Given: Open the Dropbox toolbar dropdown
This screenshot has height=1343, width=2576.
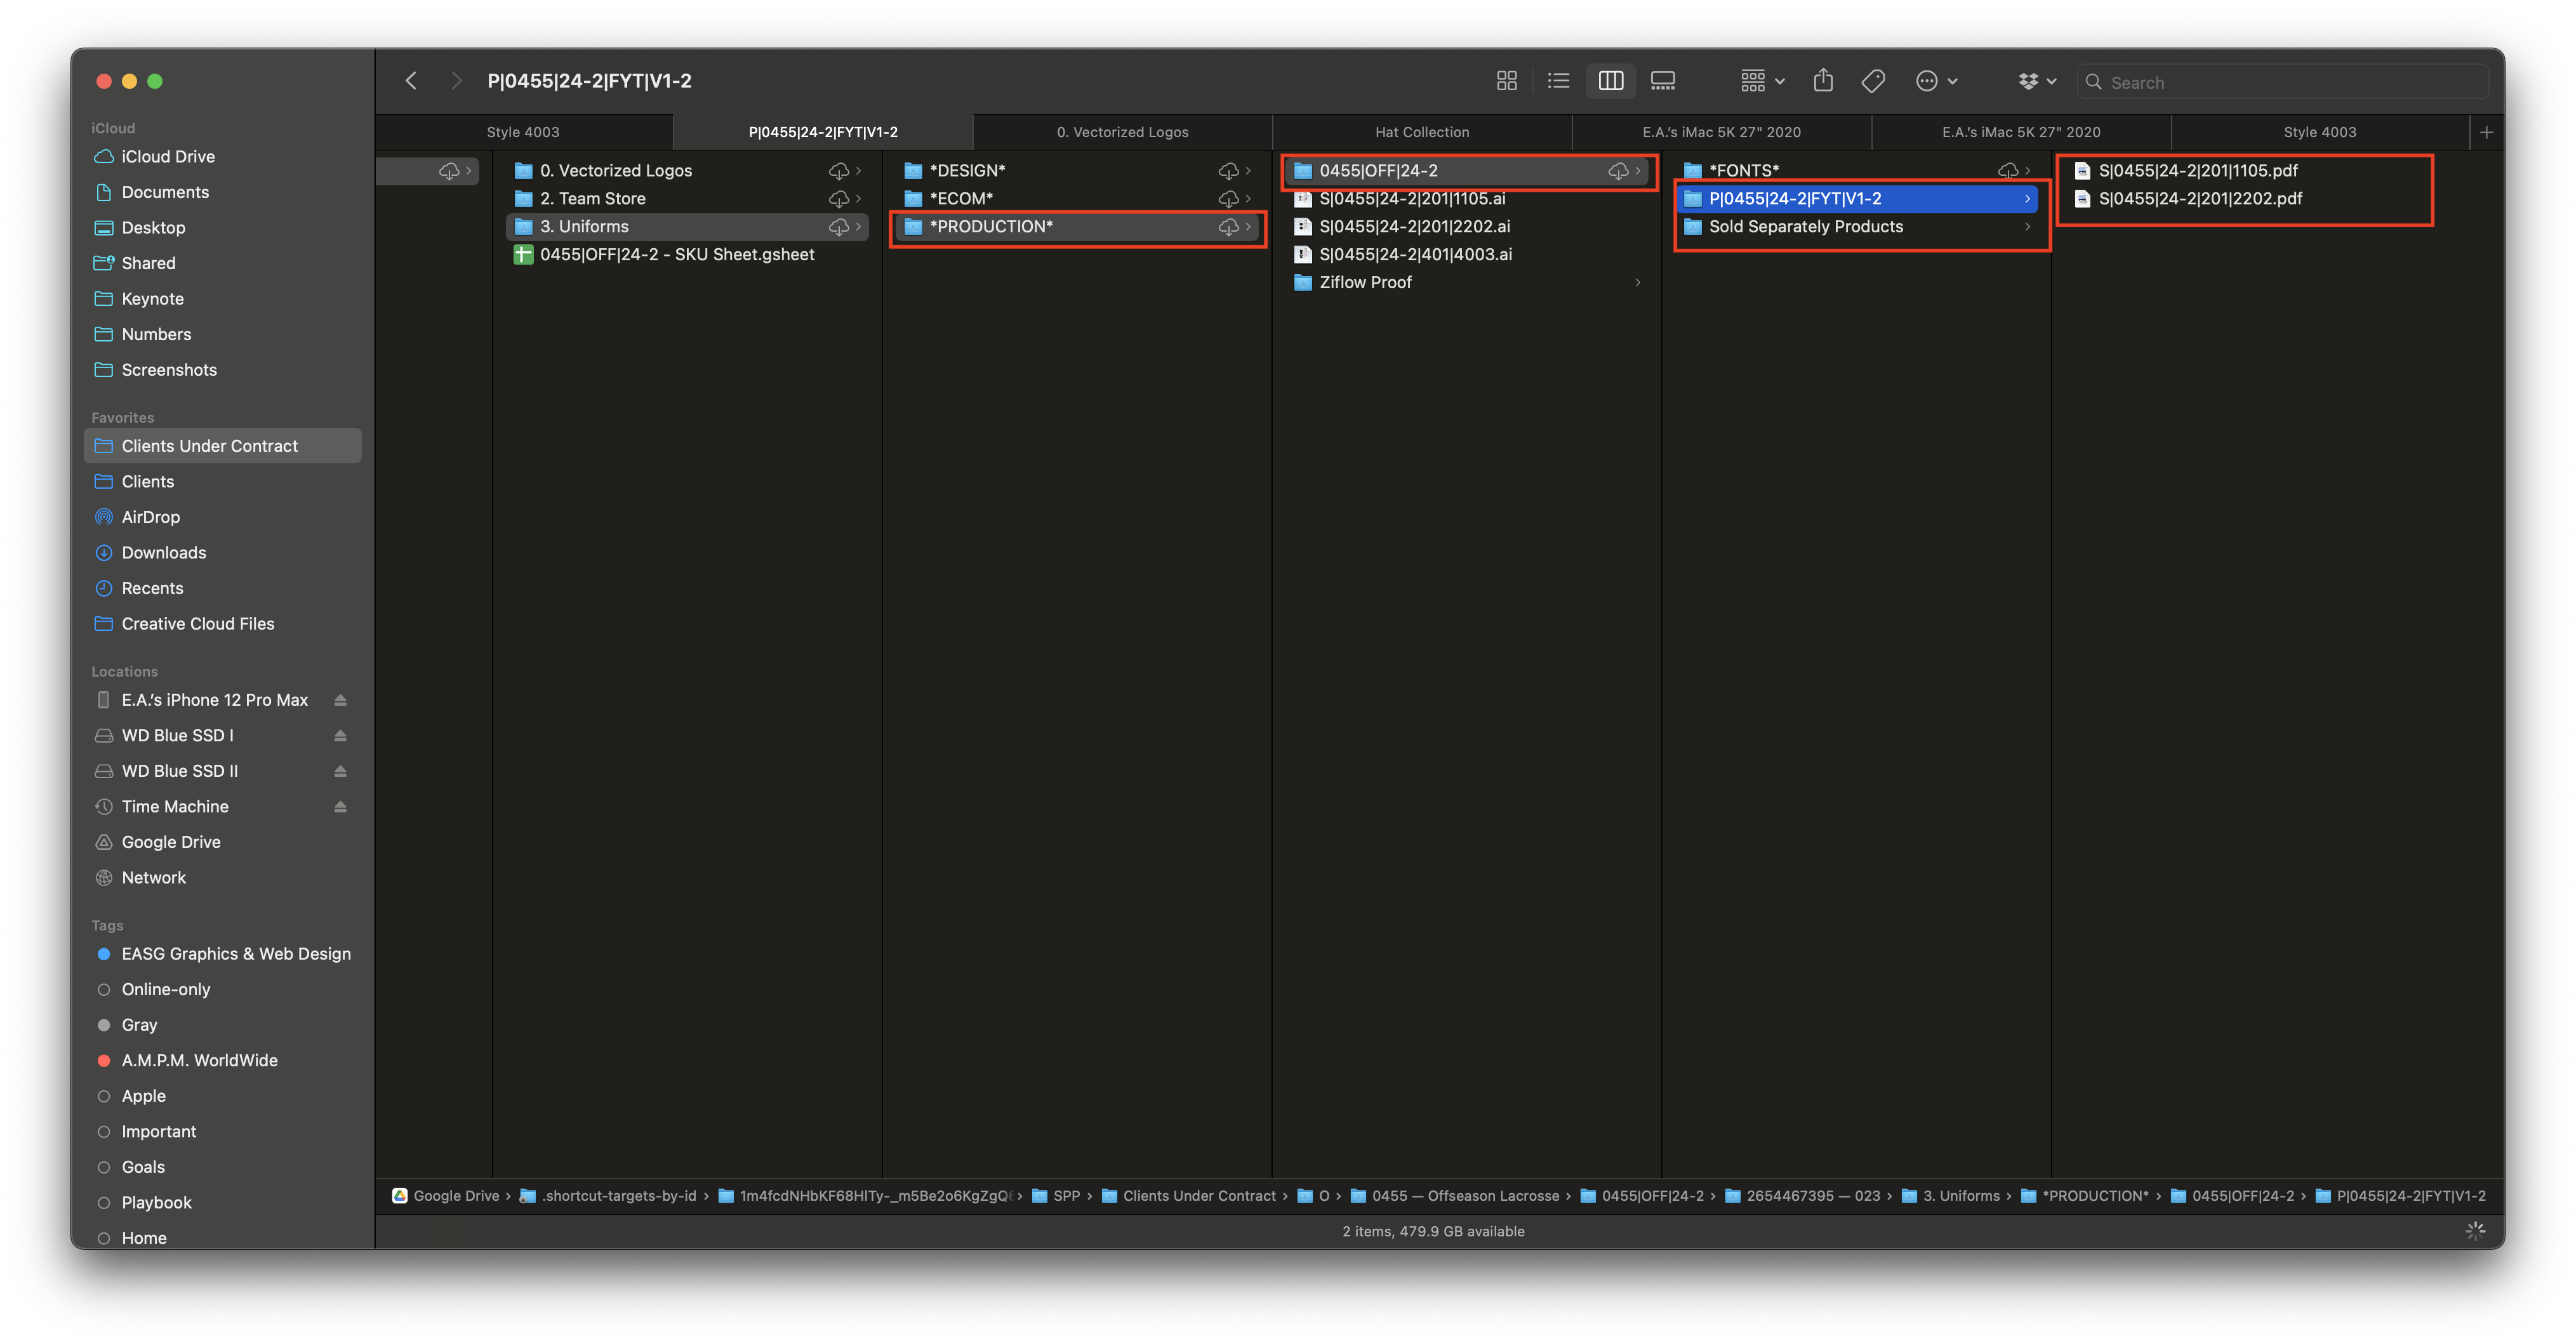Looking at the screenshot, I should (x=2037, y=81).
